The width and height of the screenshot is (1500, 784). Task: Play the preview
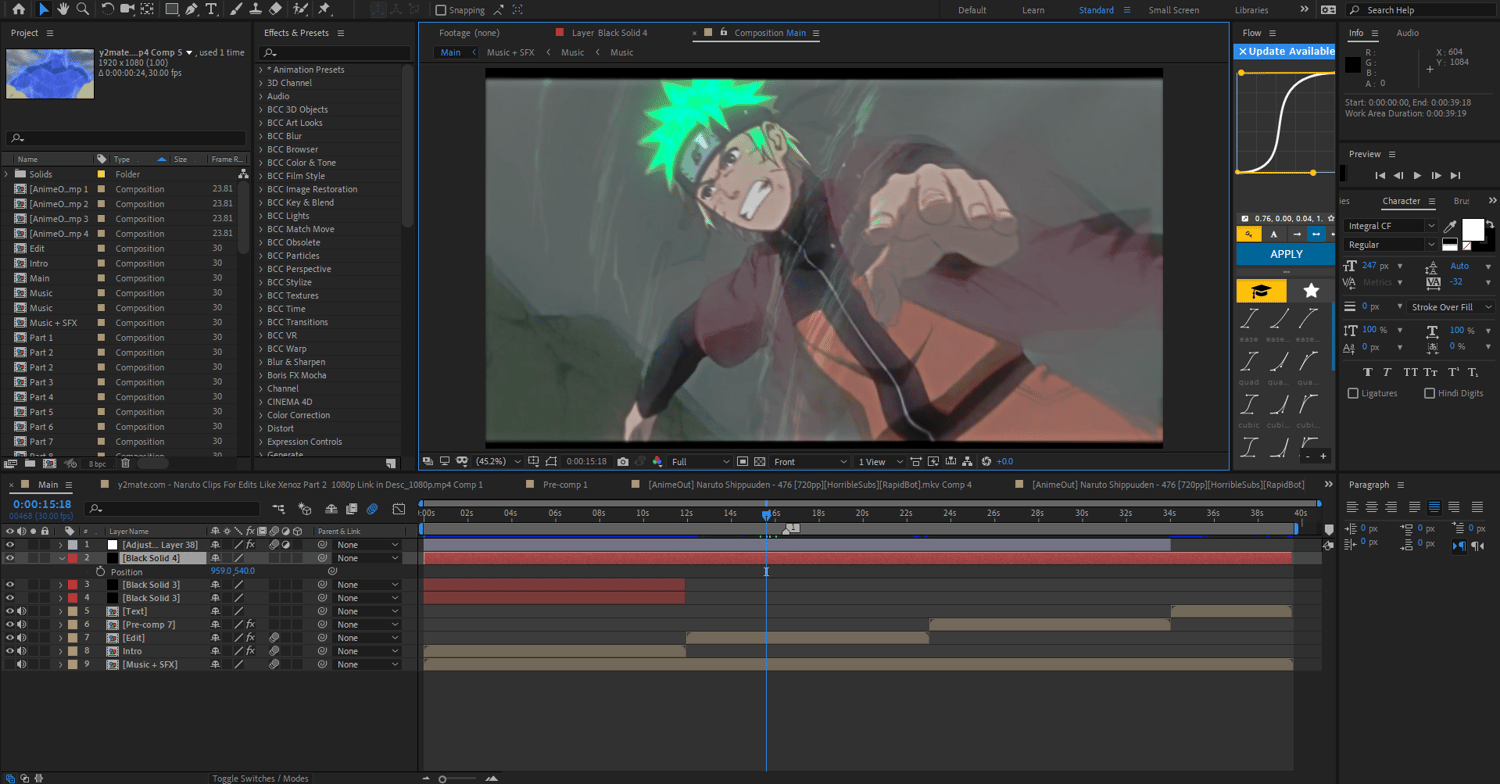tap(1417, 176)
